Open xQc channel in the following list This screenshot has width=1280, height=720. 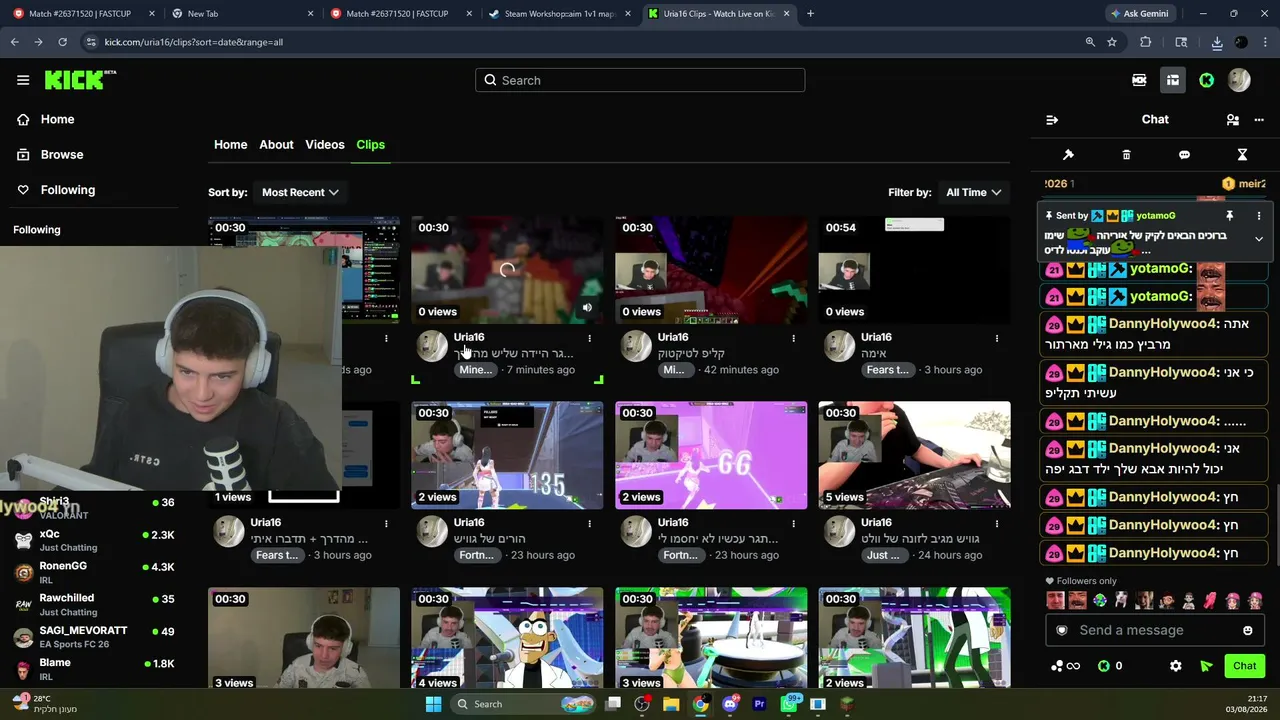coord(94,540)
